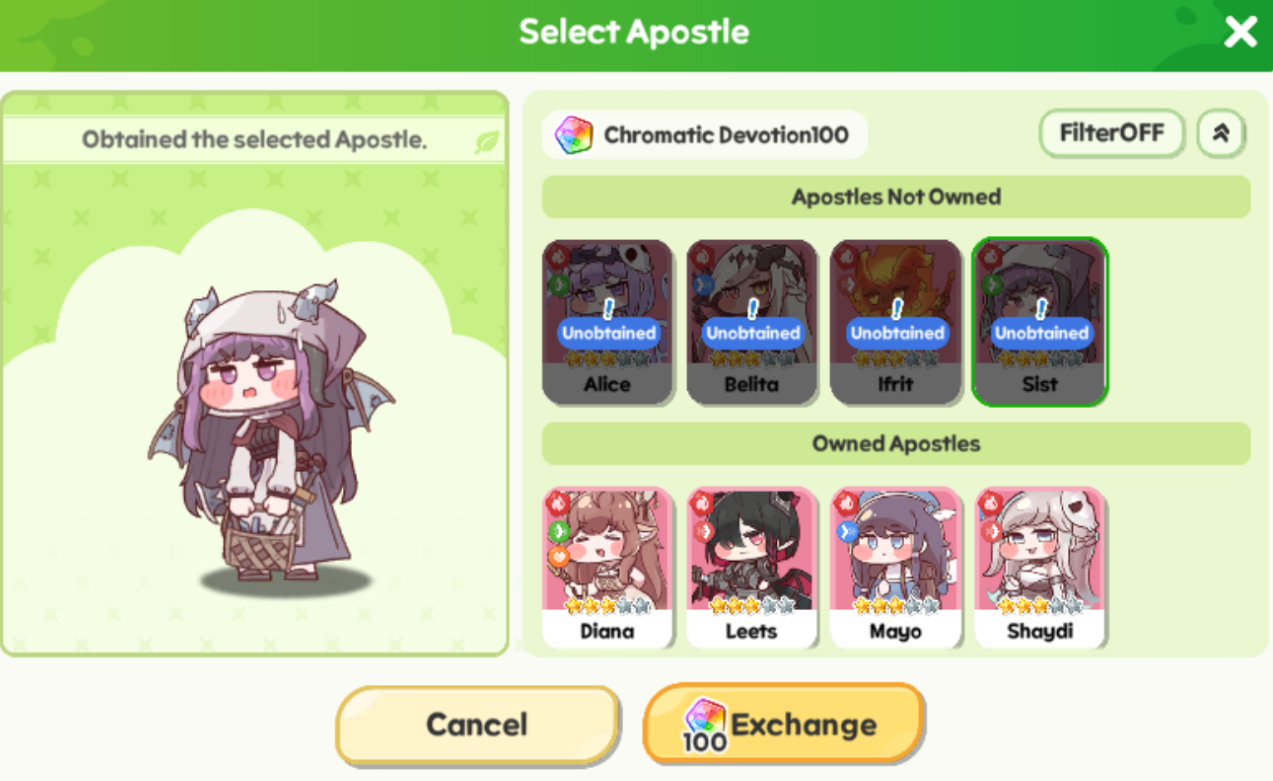Click the leaf icon in the obtained banner
Viewport: 1273px width, 781px height.
point(487,142)
